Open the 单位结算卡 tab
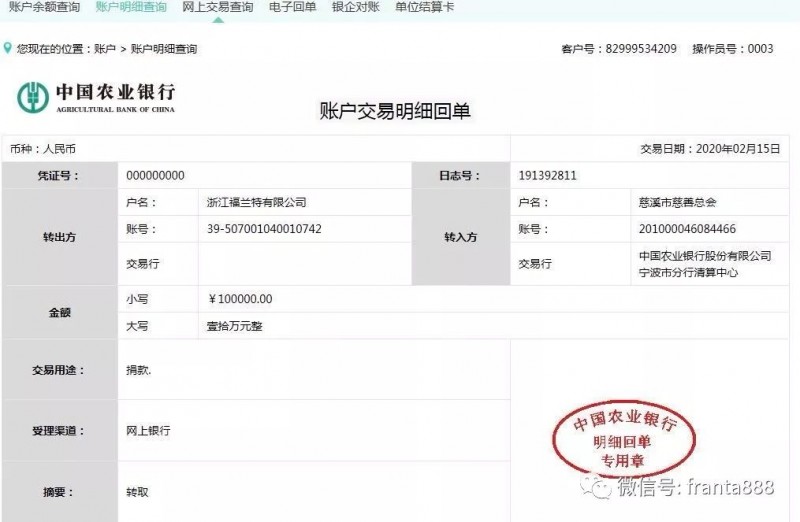The image size is (800, 522). click(x=424, y=7)
